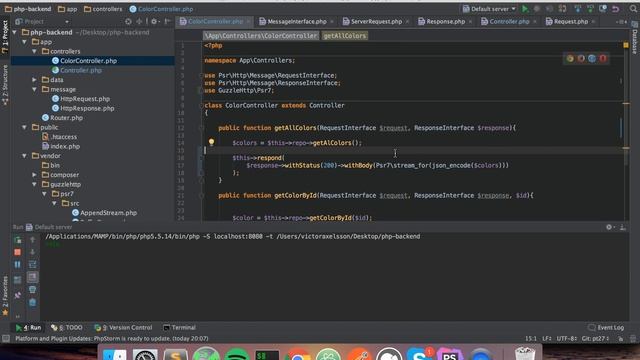Screen dimensions: 640x360
Task: Click the intention lightbulb on line 14
Action: pyautogui.click(x=211, y=142)
